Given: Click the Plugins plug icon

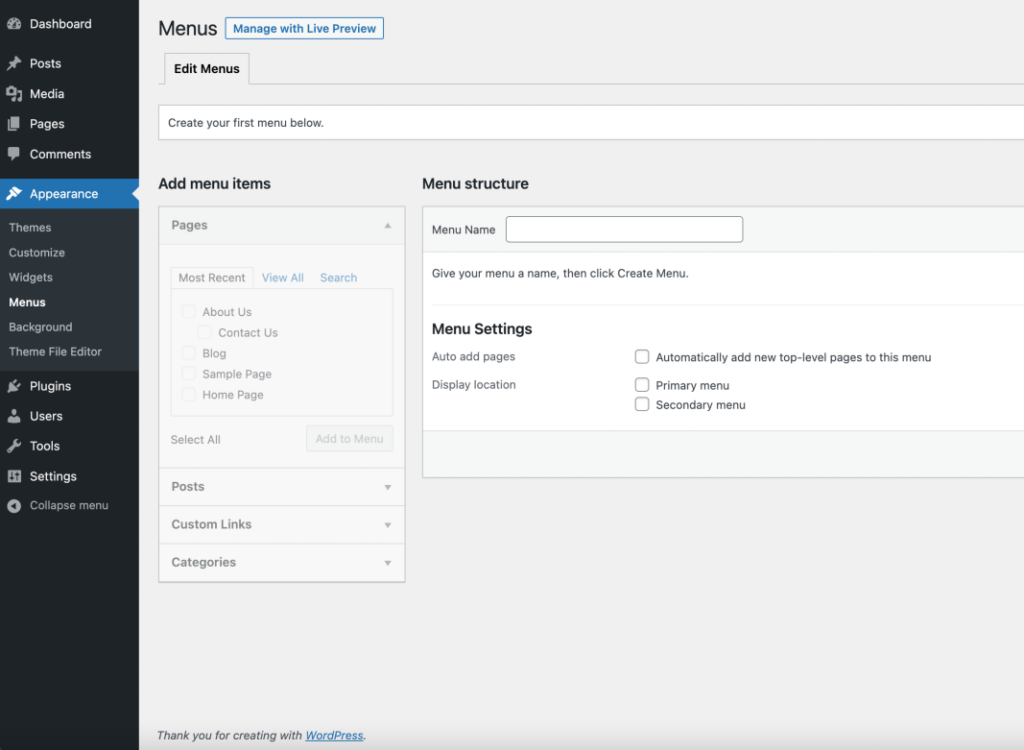Looking at the screenshot, I should pos(14,386).
